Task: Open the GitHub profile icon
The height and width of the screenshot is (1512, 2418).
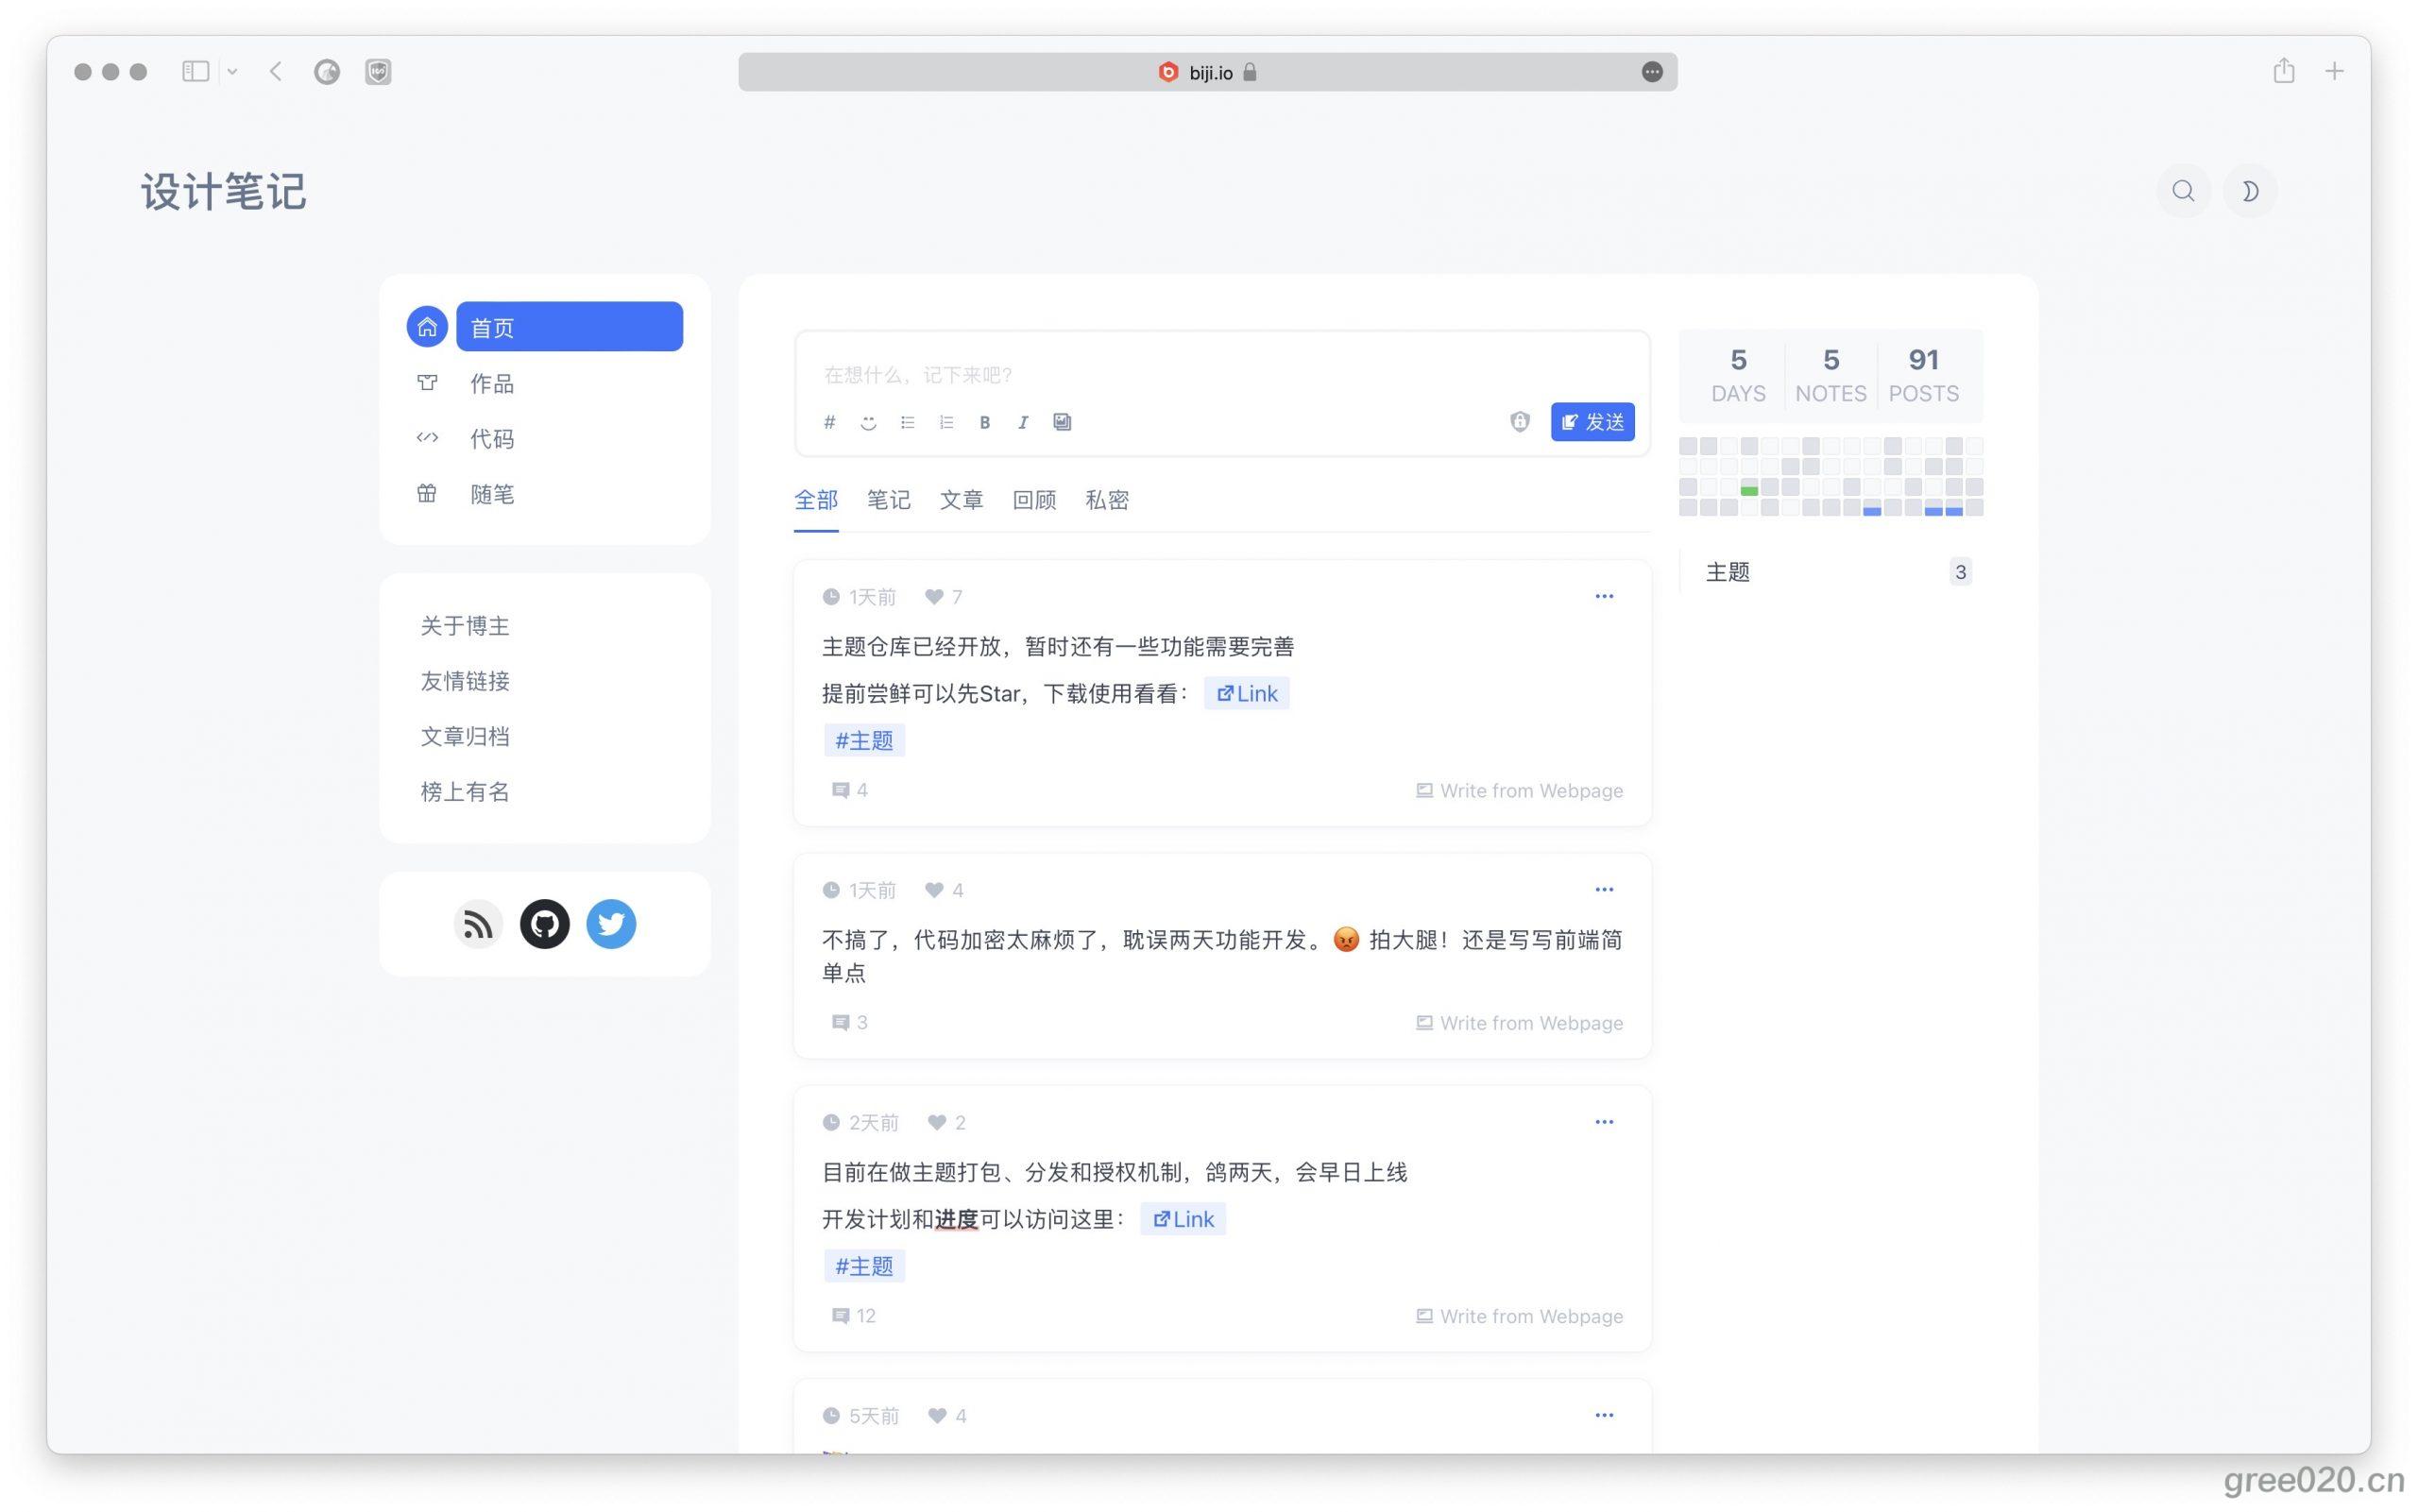Action: [545, 924]
